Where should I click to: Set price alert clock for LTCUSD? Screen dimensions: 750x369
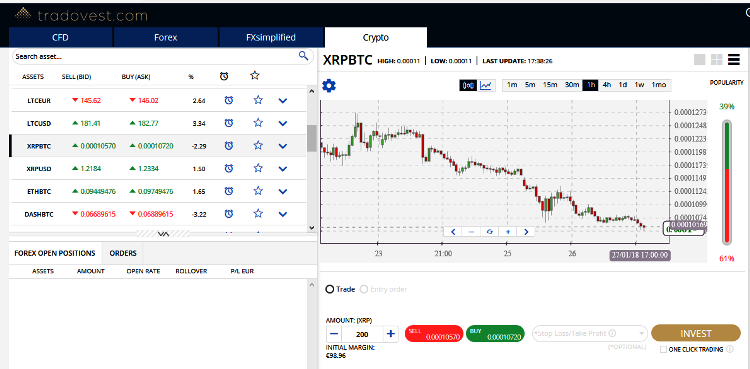pyautogui.click(x=229, y=123)
